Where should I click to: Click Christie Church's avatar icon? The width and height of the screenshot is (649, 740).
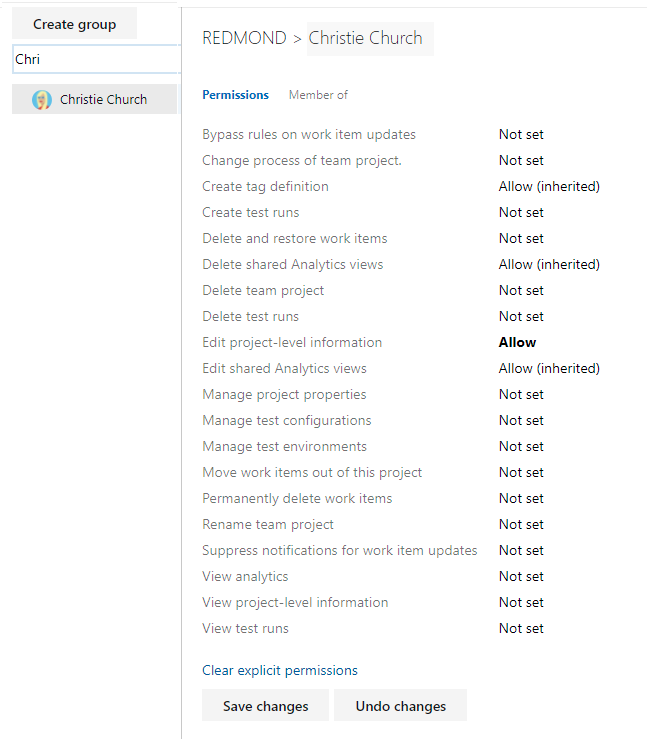point(42,99)
